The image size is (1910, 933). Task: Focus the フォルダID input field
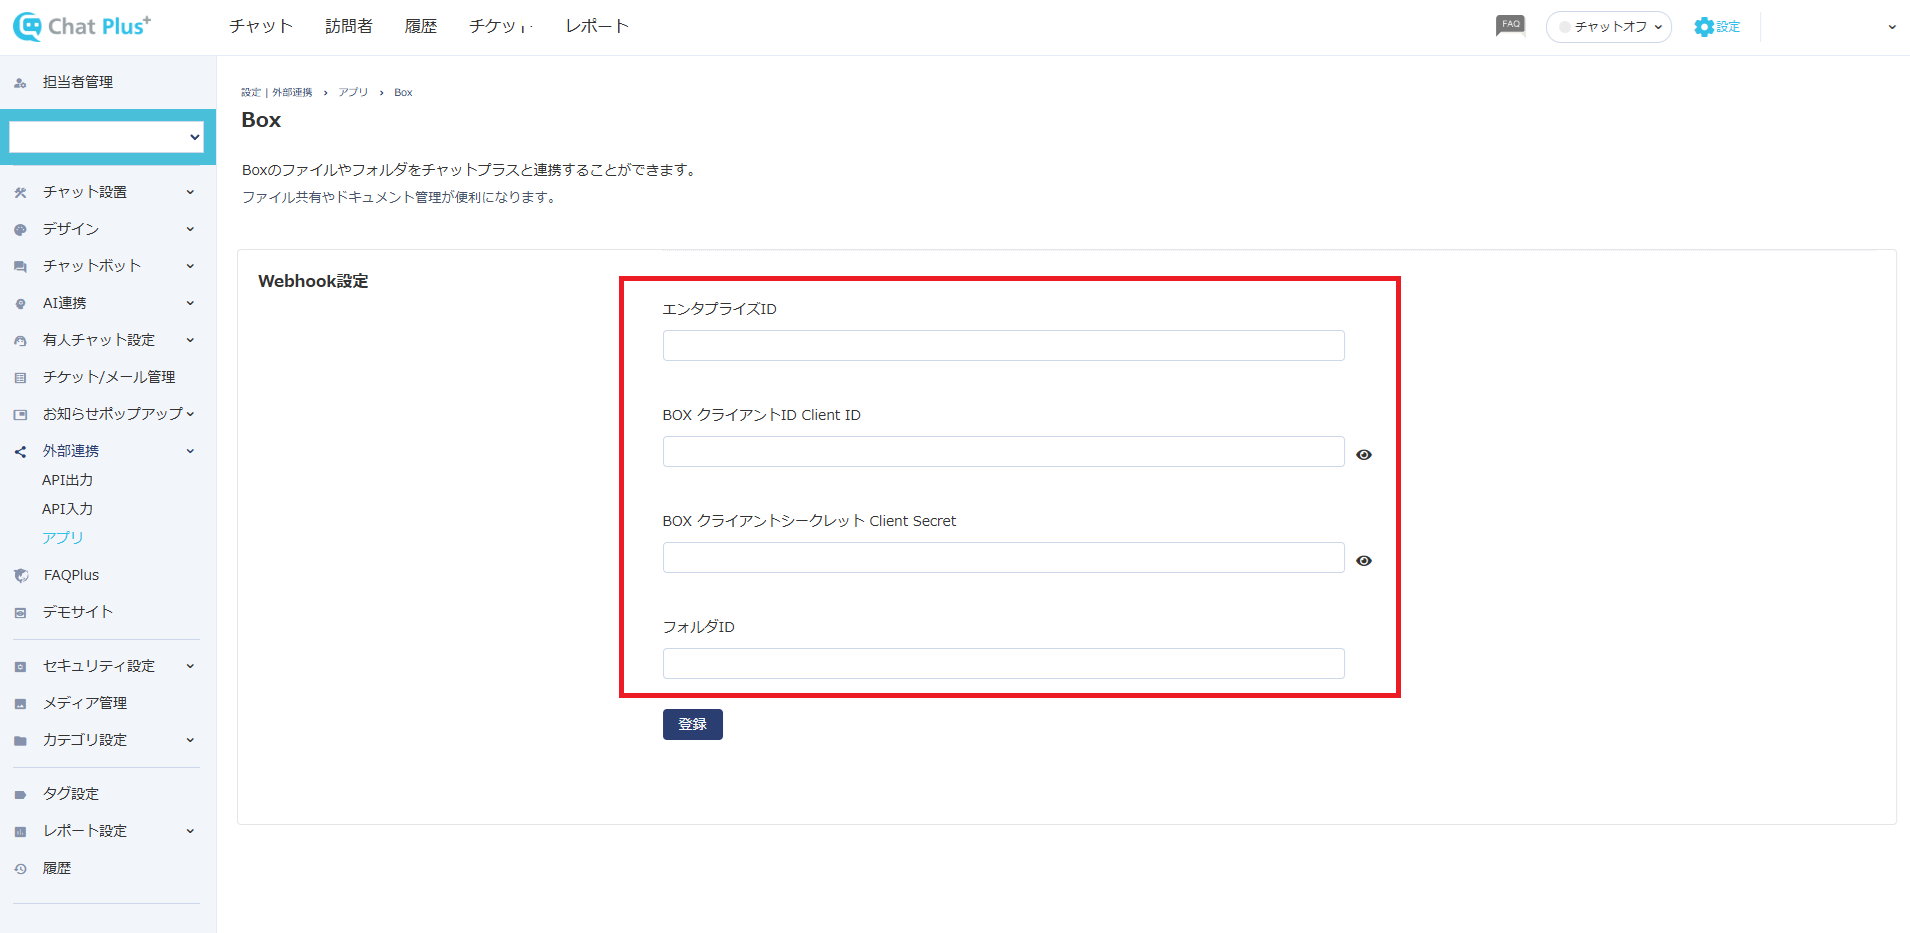(1004, 664)
